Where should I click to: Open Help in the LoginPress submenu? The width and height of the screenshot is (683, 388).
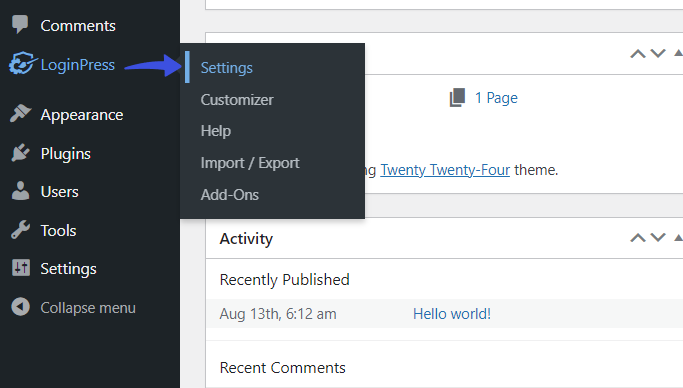[216, 131]
